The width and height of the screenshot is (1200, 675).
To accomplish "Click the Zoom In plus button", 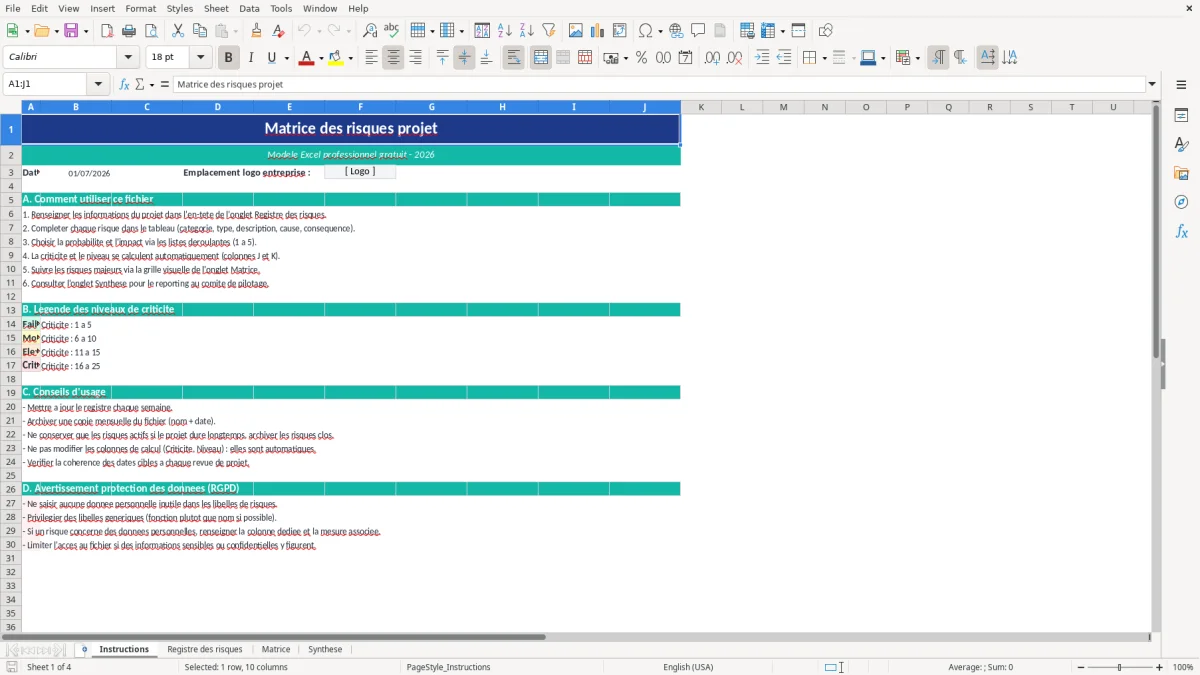I will tap(1160, 667).
